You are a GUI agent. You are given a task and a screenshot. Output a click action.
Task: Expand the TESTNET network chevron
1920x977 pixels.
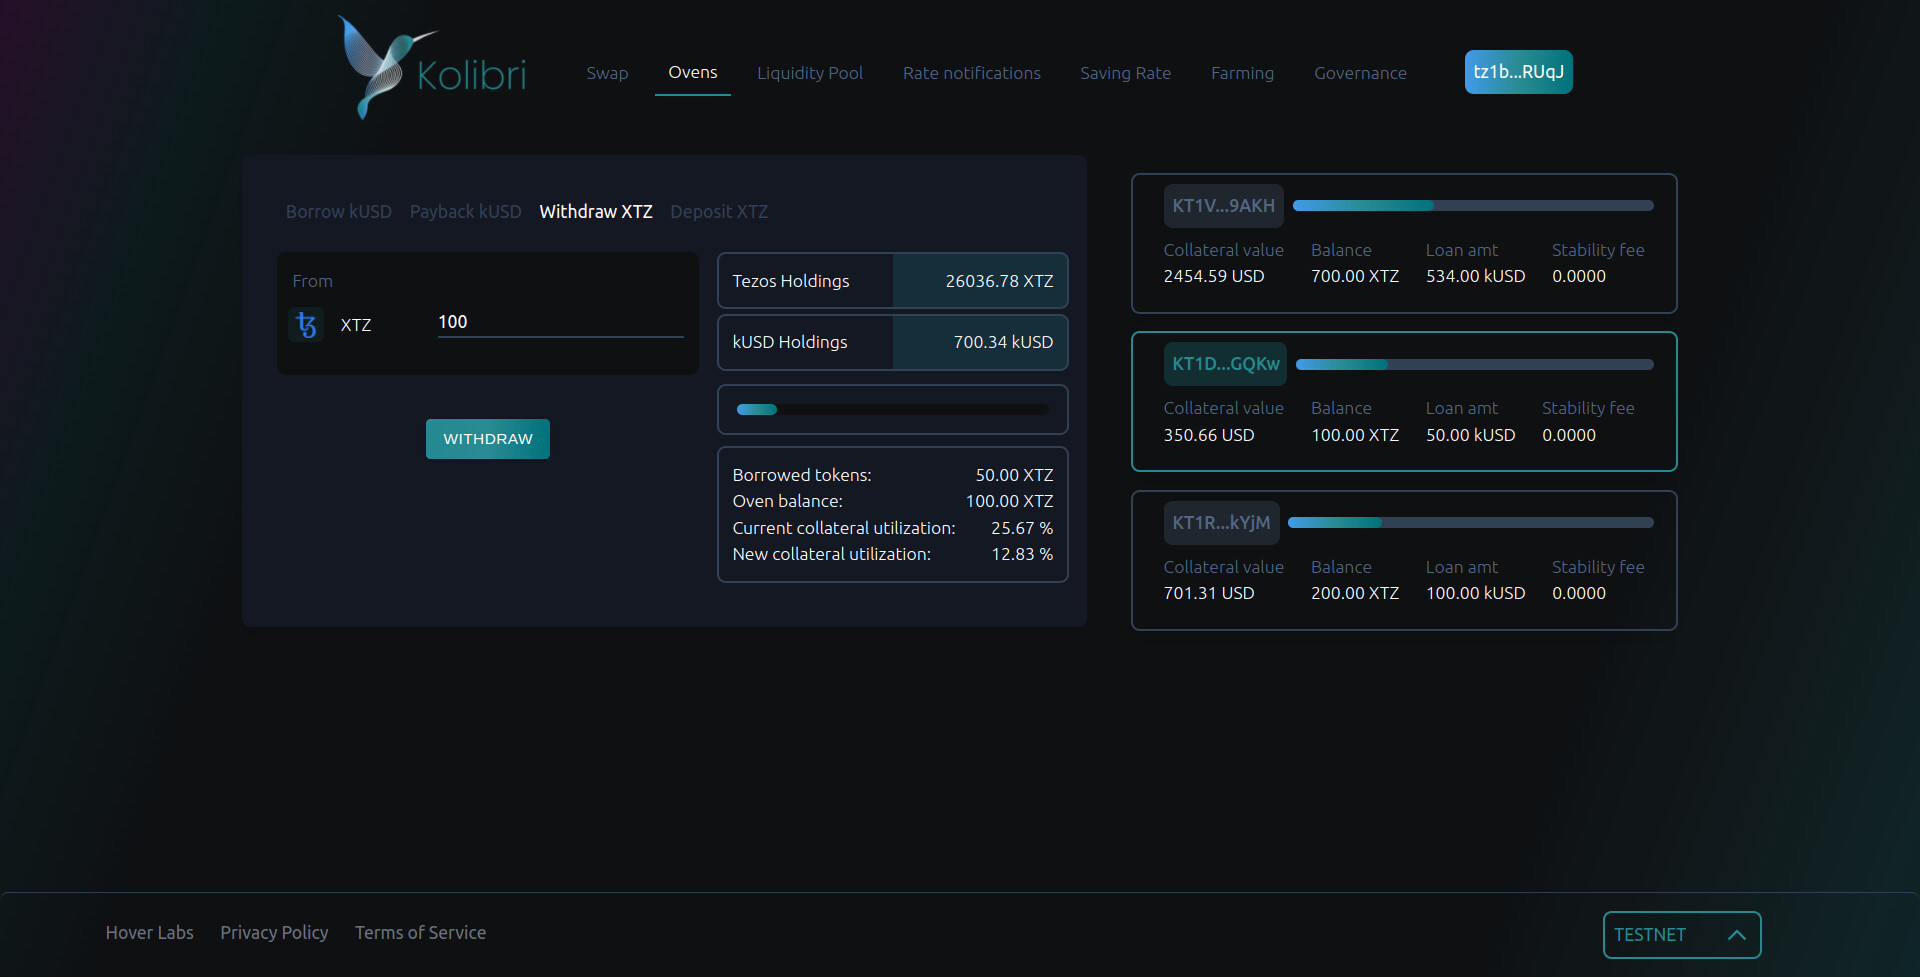coord(1736,935)
